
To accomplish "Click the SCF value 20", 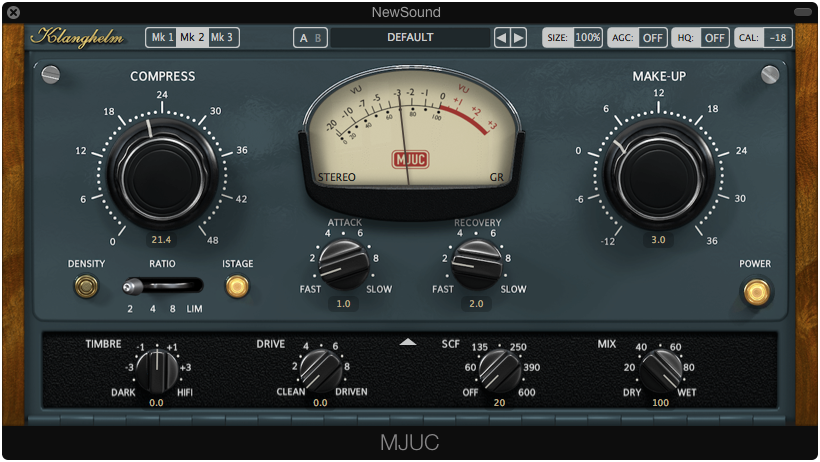I will pos(499,403).
